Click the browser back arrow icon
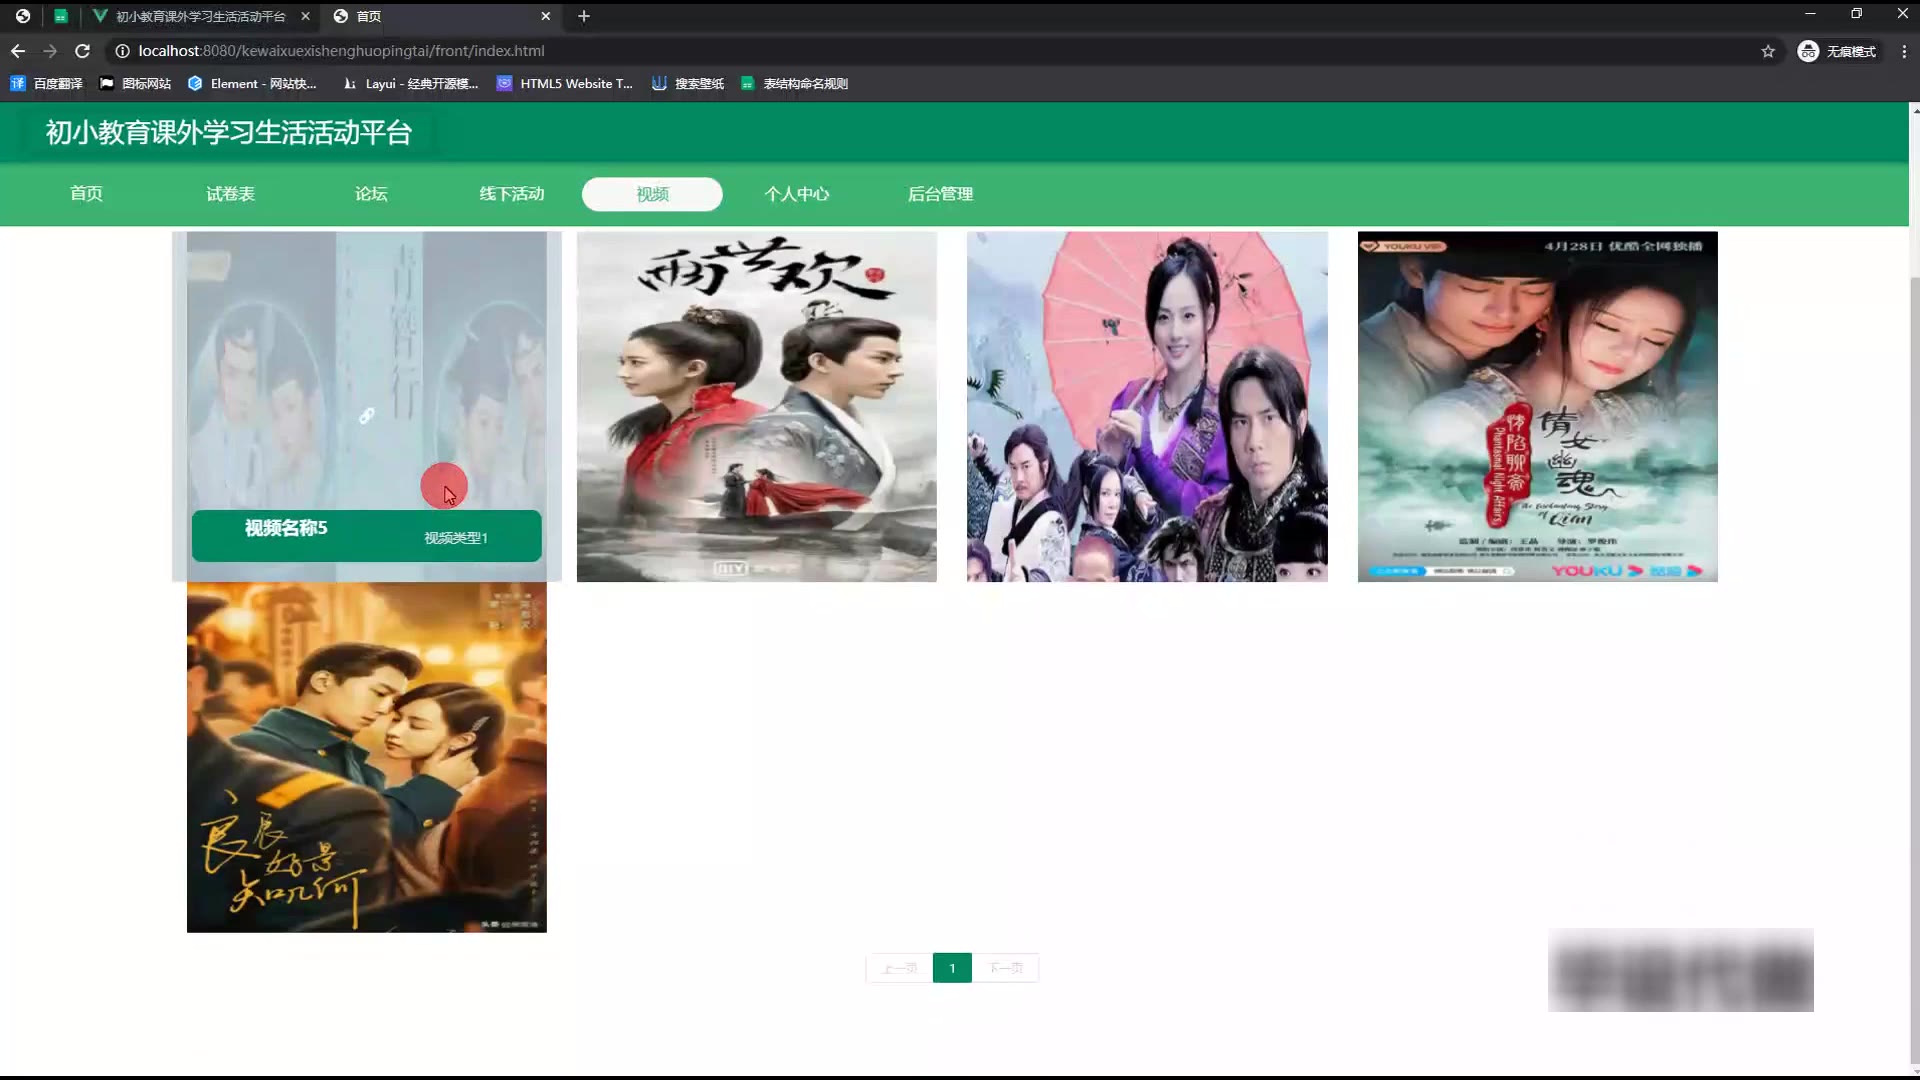Image resolution: width=1920 pixels, height=1080 pixels. [x=18, y=51]
